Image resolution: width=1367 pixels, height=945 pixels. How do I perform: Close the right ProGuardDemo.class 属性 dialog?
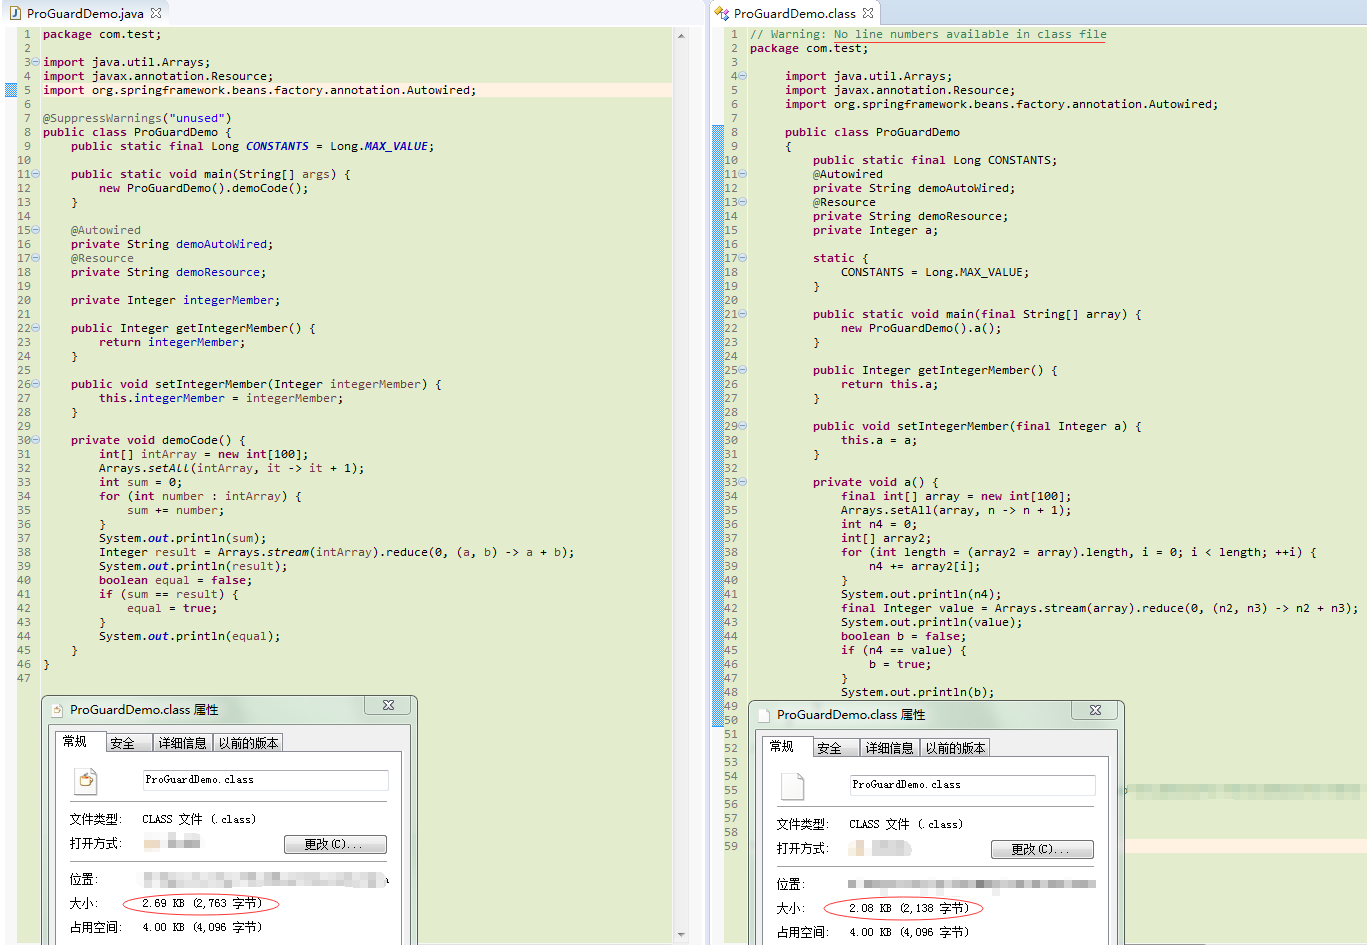pyautogui.click(x=1095, y=710)
